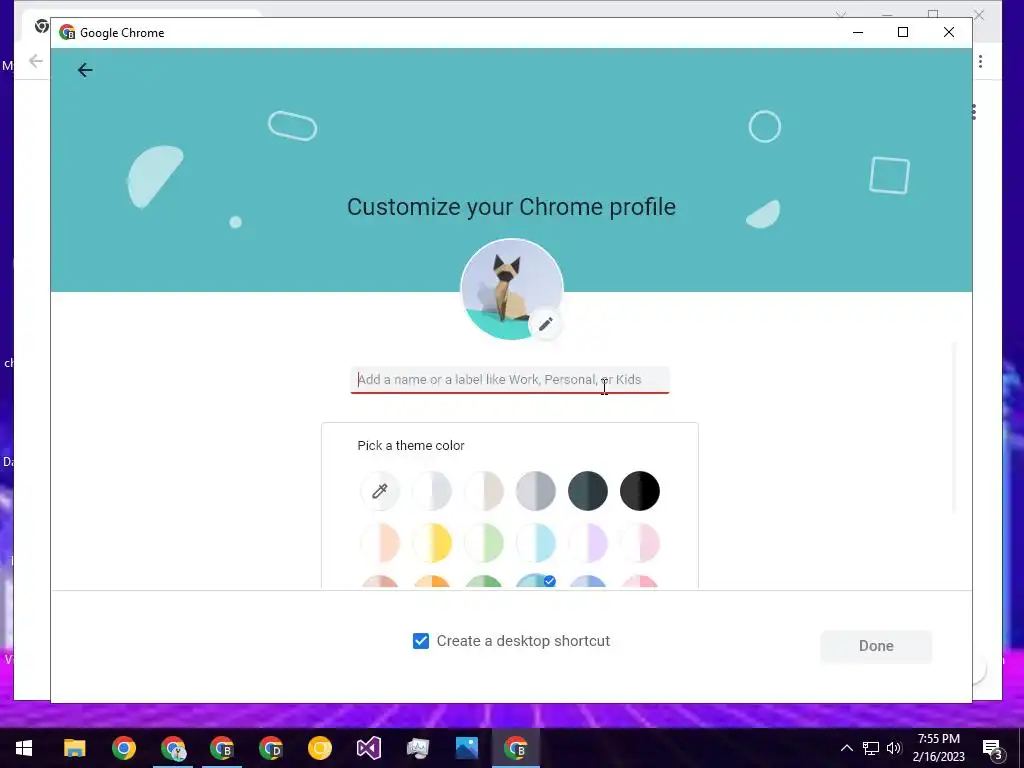The image size is (1024, 768).
Task: Focus the profile name input field
Action: click(510, 380)
